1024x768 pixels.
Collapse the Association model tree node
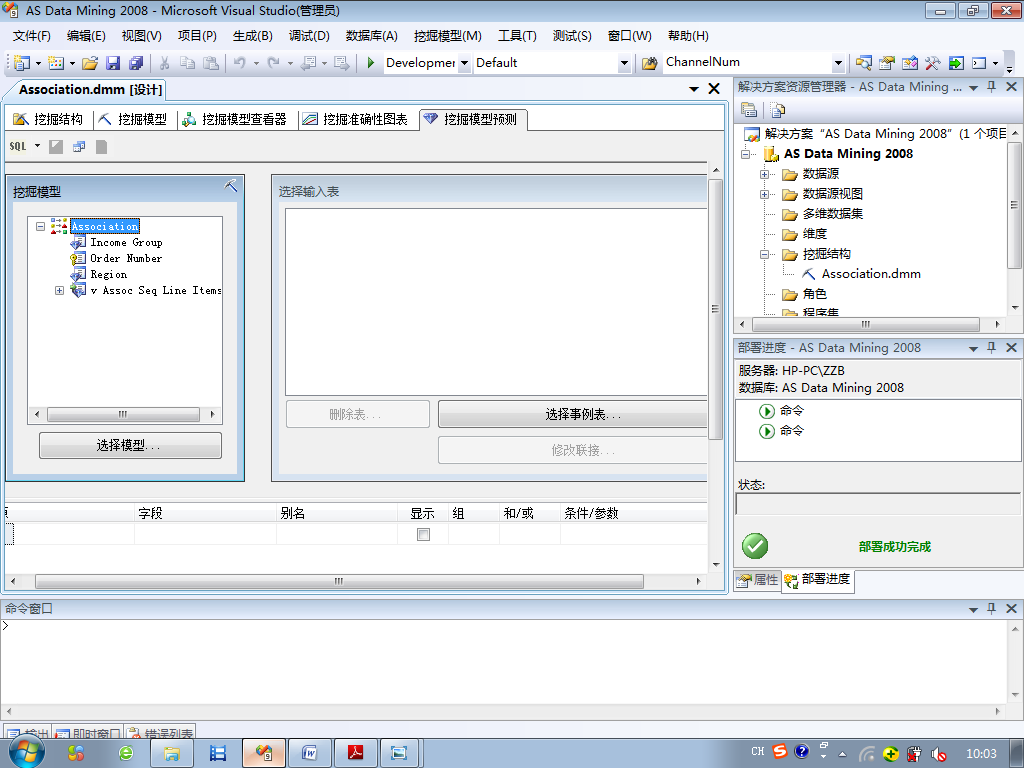[x=40, y=226]
